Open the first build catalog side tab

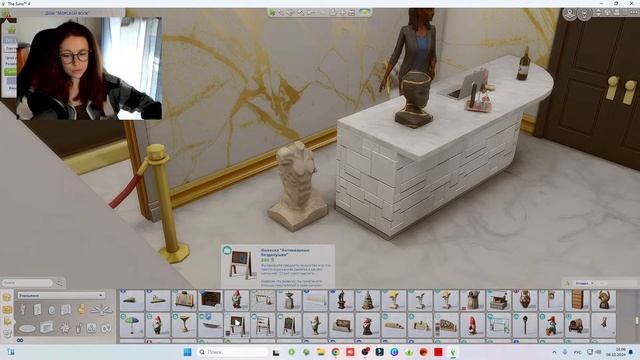[x=7, y=297]
